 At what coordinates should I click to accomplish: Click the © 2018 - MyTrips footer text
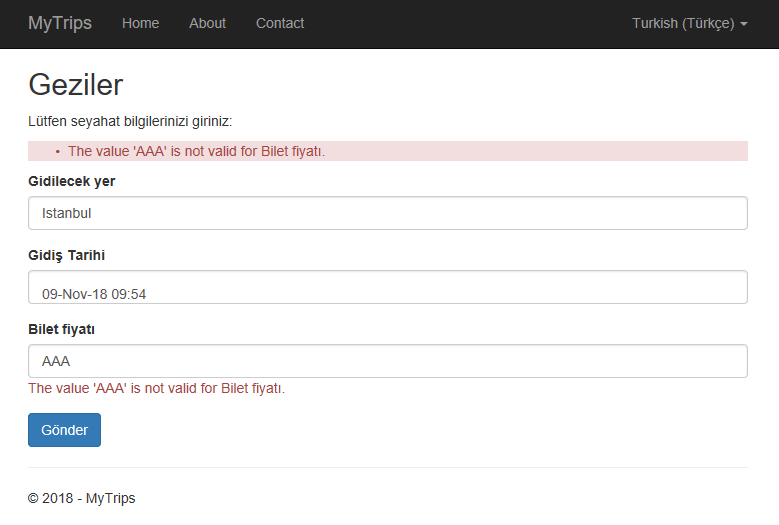81,498
